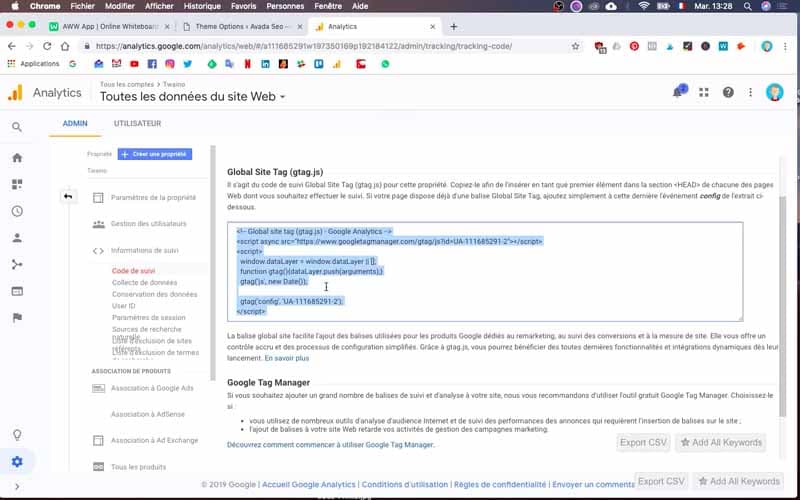Viewport: 800px width, 500px height.
Task: Expand the 'Toutes les données du site Web' dropdown
Action: [x=193, y=96]
